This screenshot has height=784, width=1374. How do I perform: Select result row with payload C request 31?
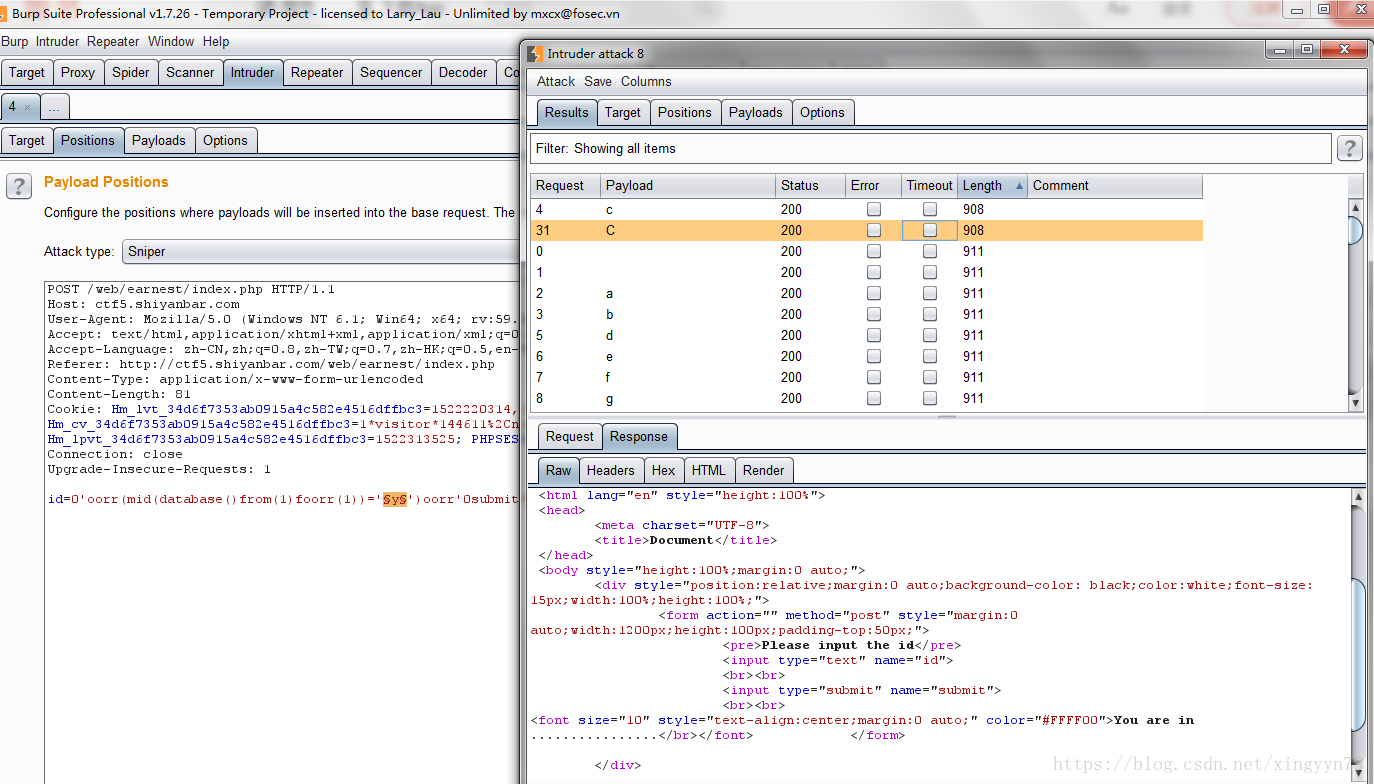866,230
